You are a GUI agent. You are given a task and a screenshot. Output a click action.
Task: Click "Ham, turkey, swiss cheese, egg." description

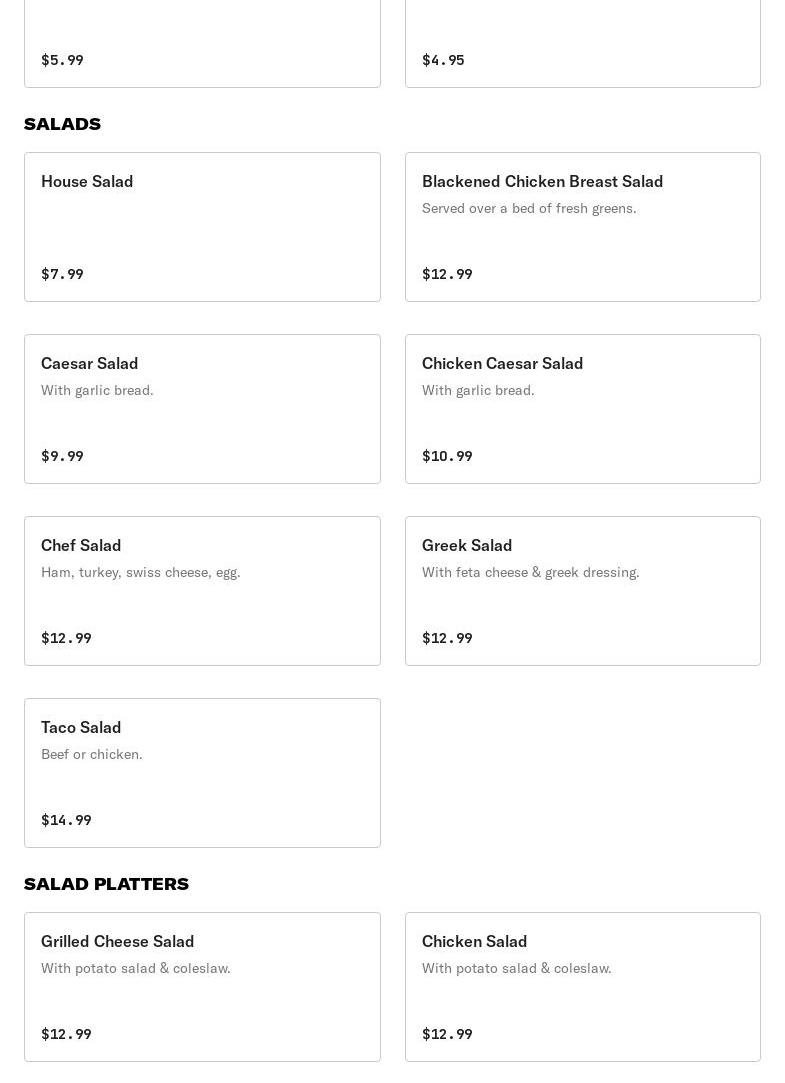141,572
